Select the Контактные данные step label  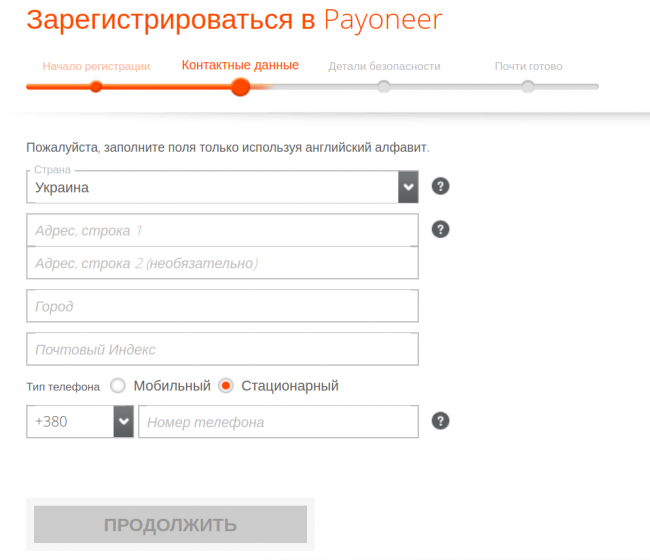point(240,65)
